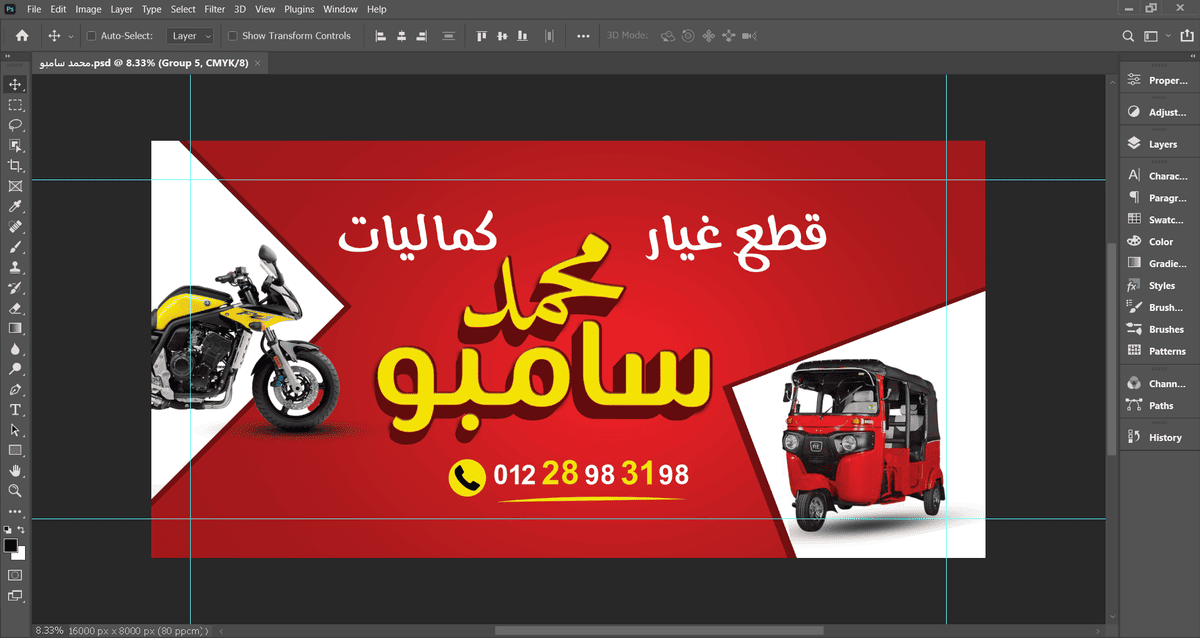Click the Home icon in options bar

pyautogui.click(x=22, y=36)
